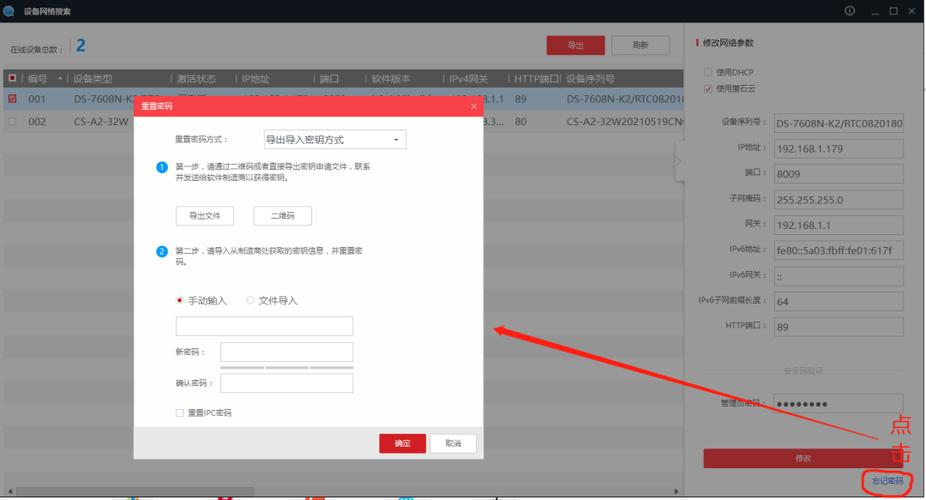The height and width of the screenshot is (500, 926).
Task: Select the CS-A2-32W20210519CN serial number cell
Action: click(624, 122)
